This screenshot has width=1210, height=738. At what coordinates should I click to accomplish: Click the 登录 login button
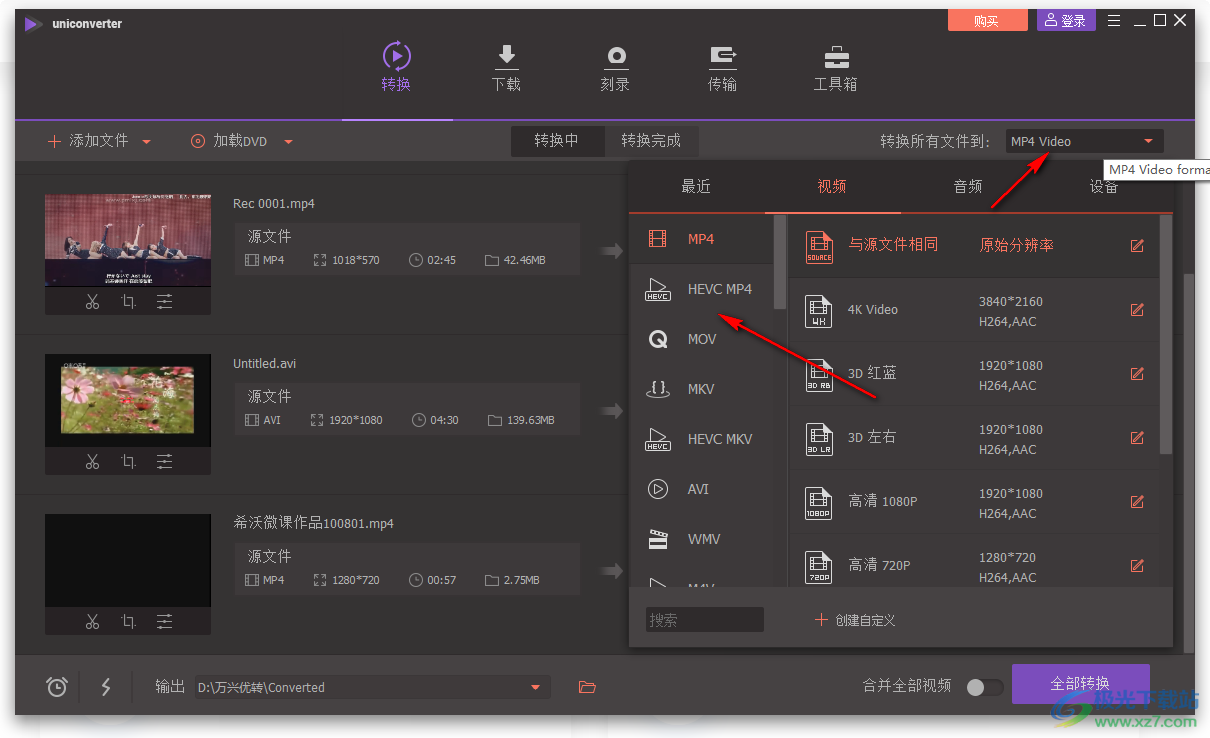tap(1066, 20)
